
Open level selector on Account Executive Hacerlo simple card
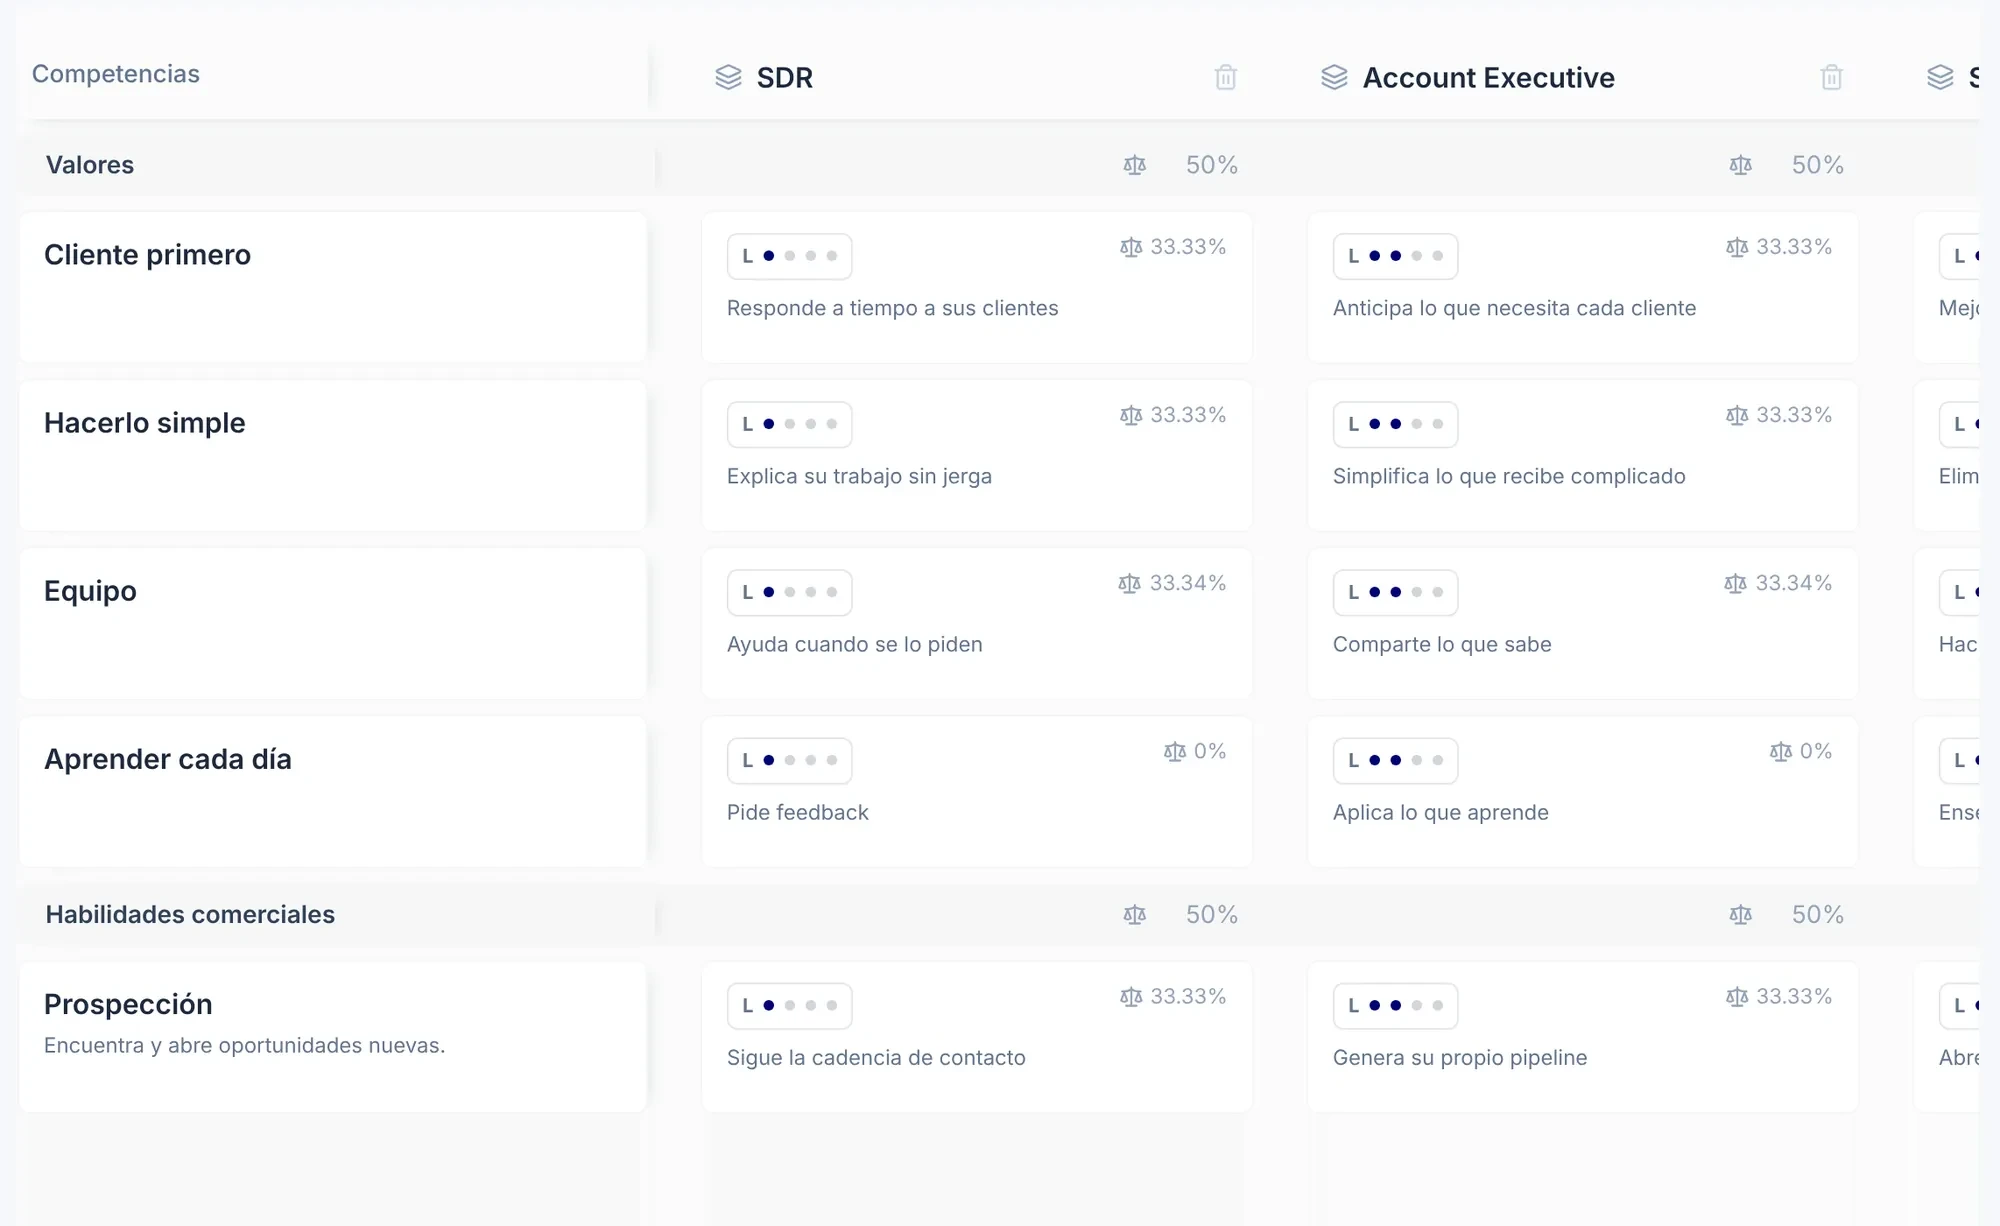click(1395, 424)
